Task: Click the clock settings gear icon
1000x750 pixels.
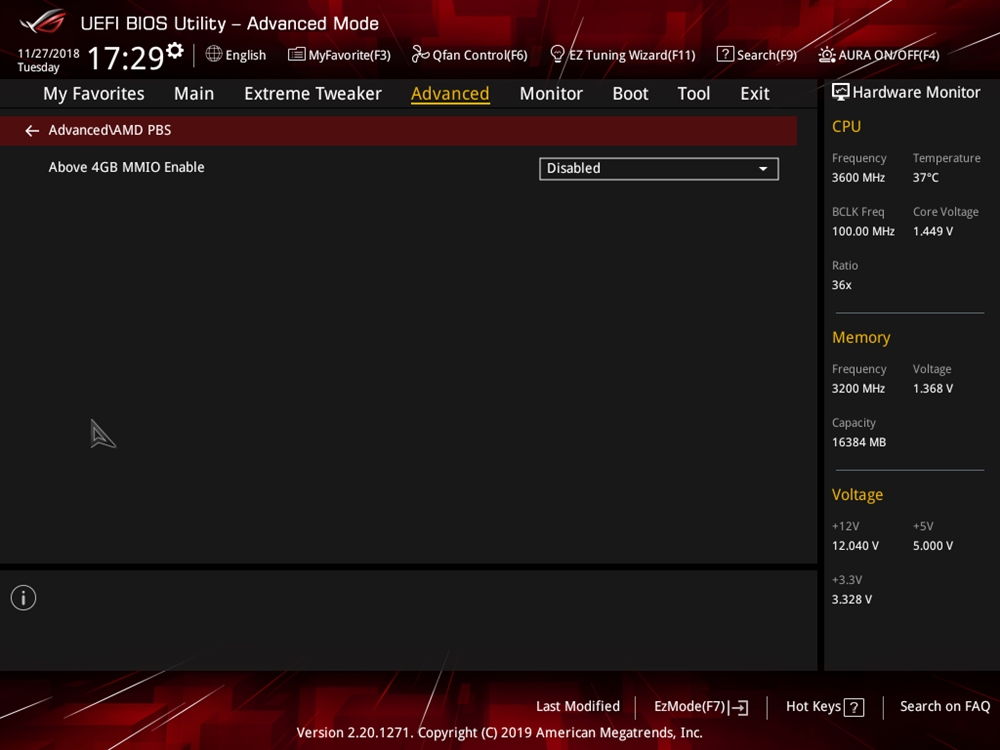Action: pos(175,50)
